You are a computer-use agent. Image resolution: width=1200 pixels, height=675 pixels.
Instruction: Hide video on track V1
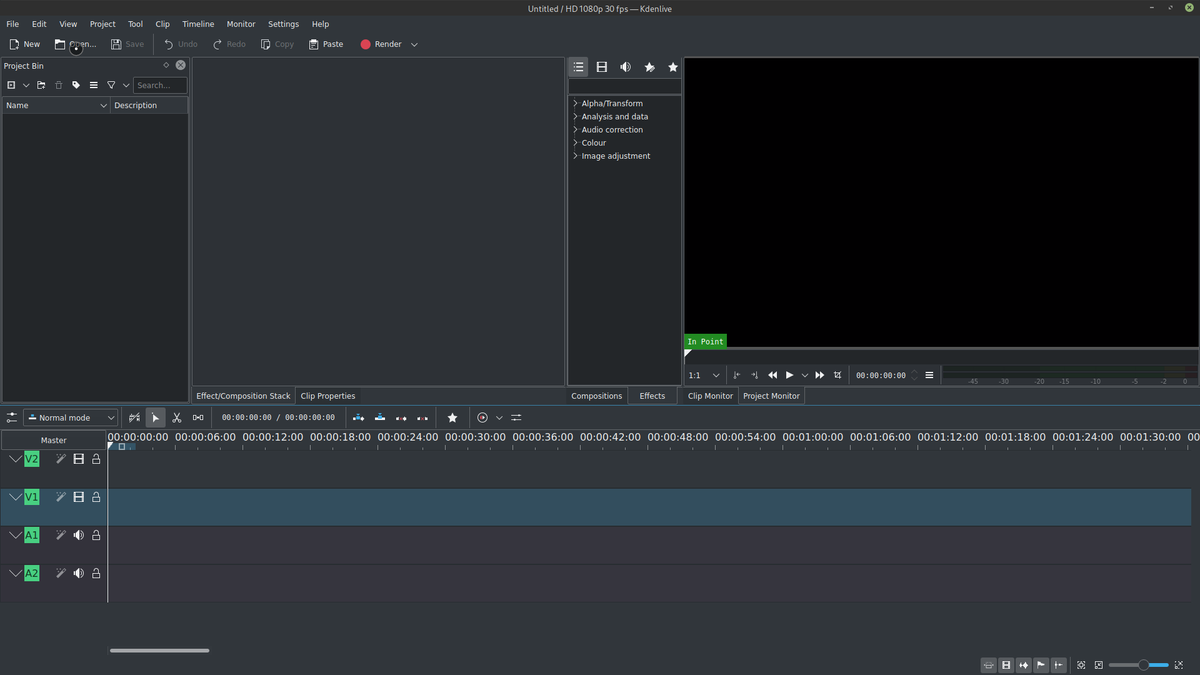coord(78,497)
